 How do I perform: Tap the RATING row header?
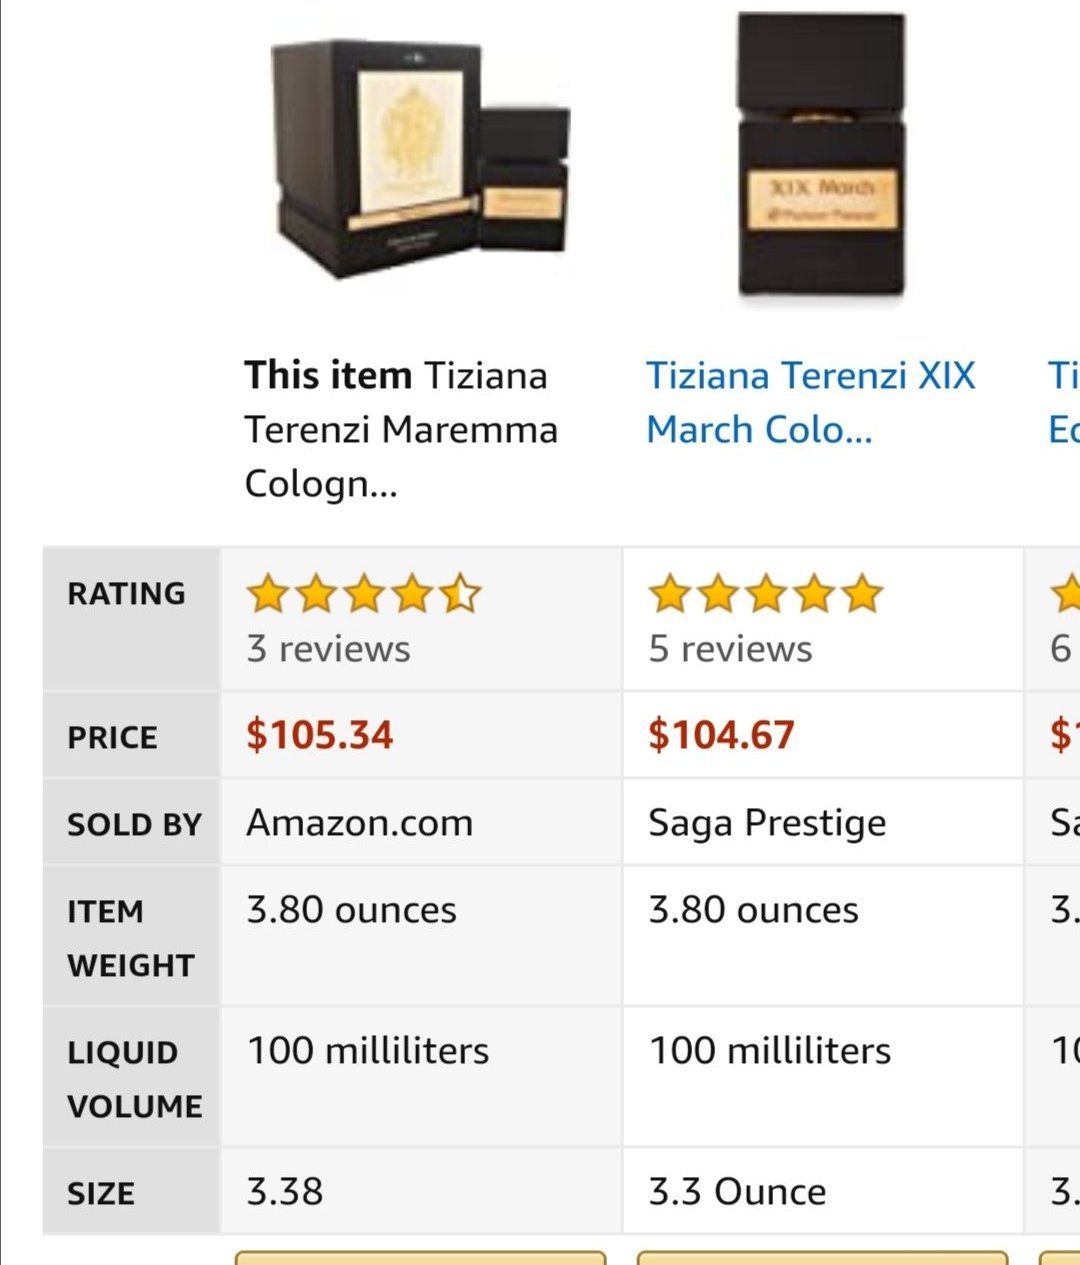click(x=127, y=594)
